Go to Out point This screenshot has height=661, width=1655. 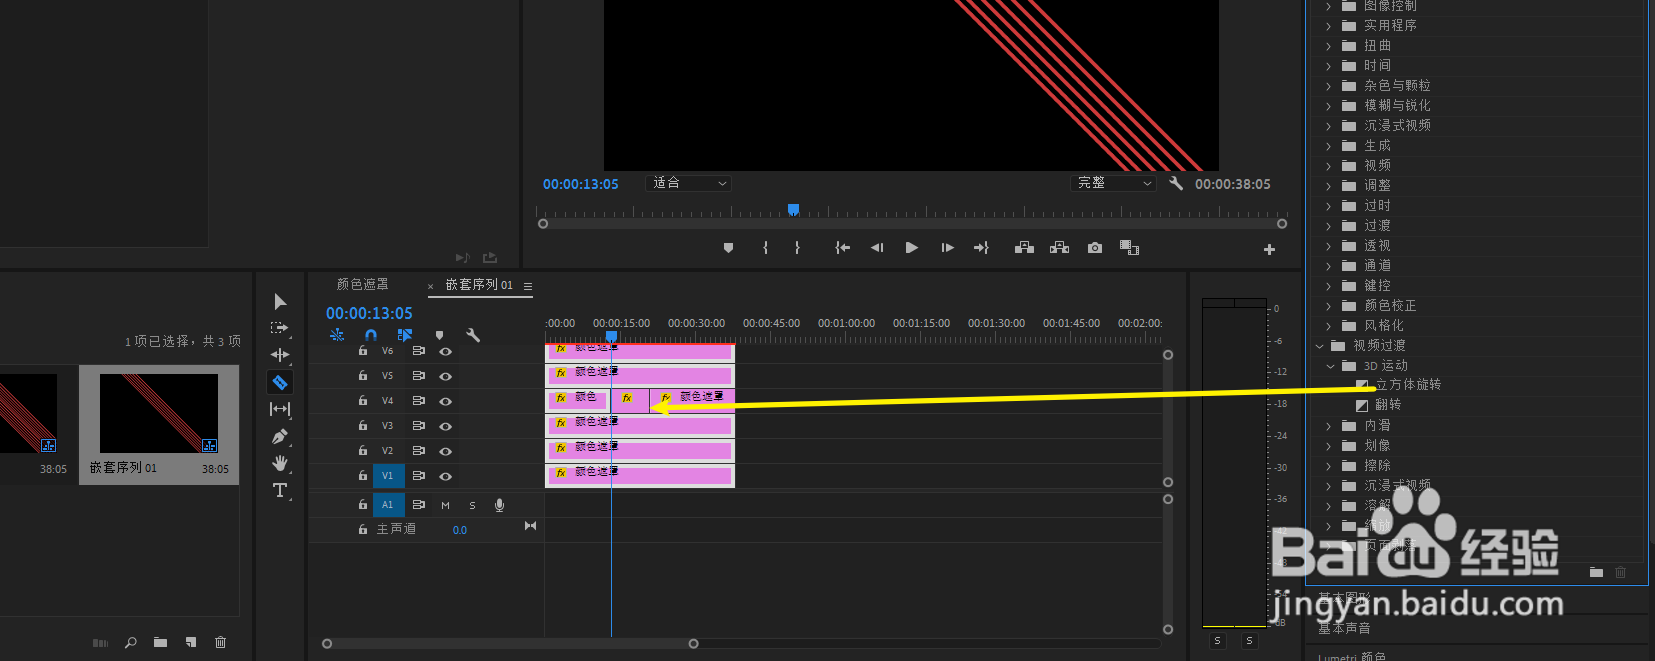pos(981,248)
